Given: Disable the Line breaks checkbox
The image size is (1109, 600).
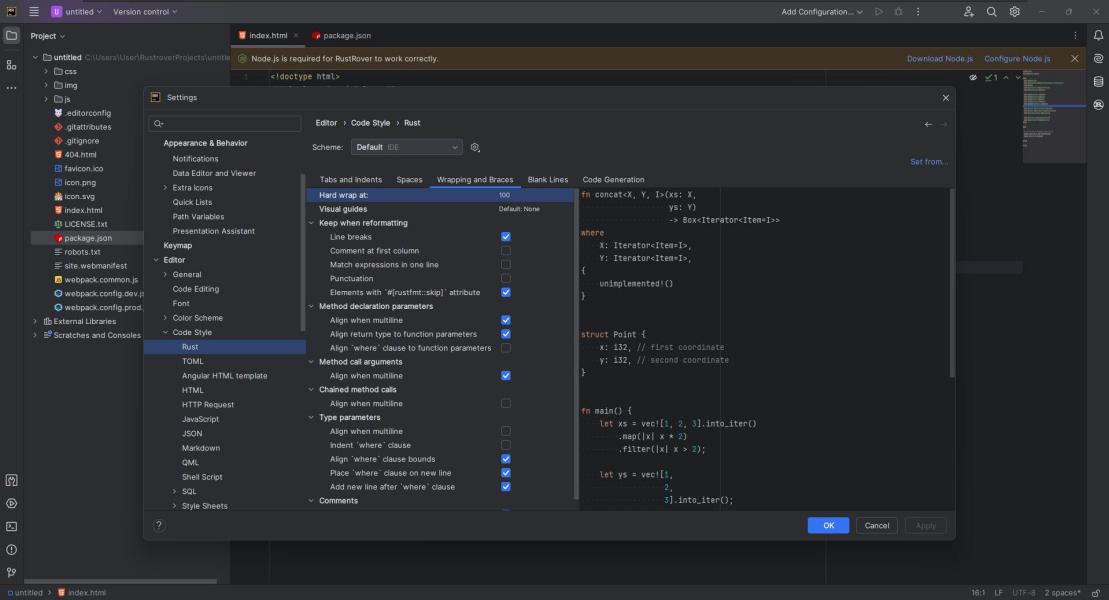Looking at the screenshot, I should pyautogui.click(x=505, y=237).
